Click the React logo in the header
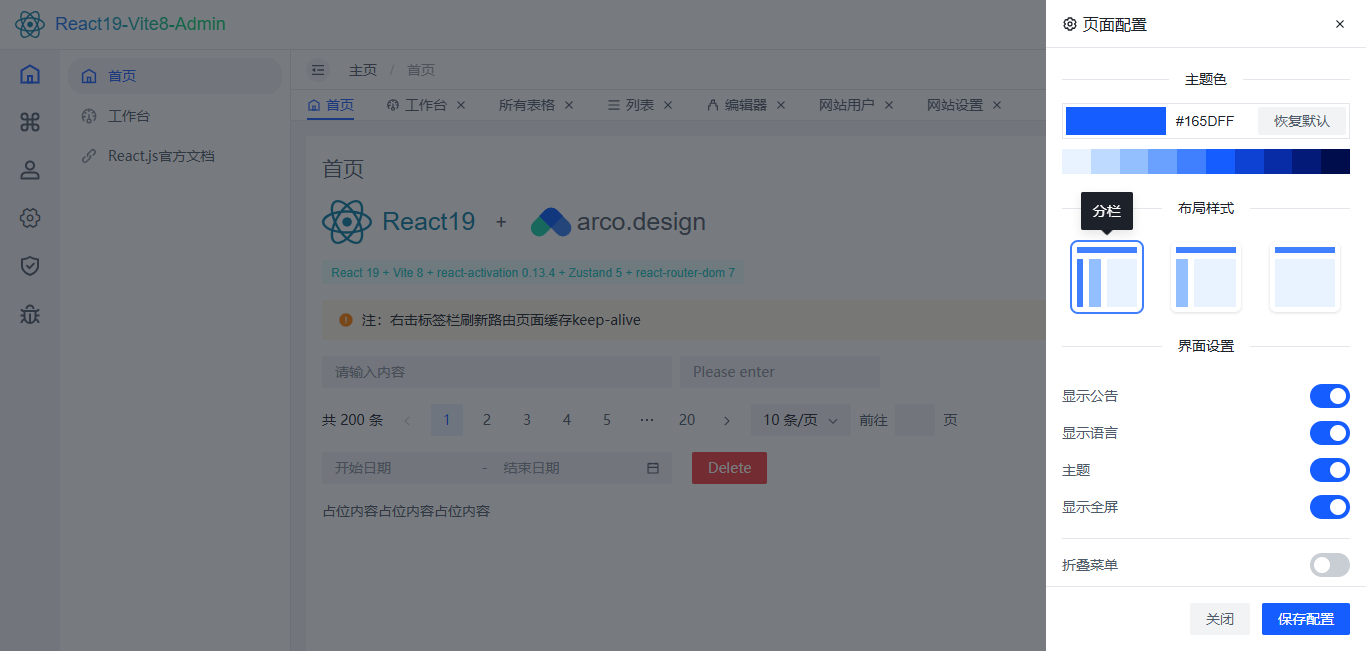 [30, 24]
